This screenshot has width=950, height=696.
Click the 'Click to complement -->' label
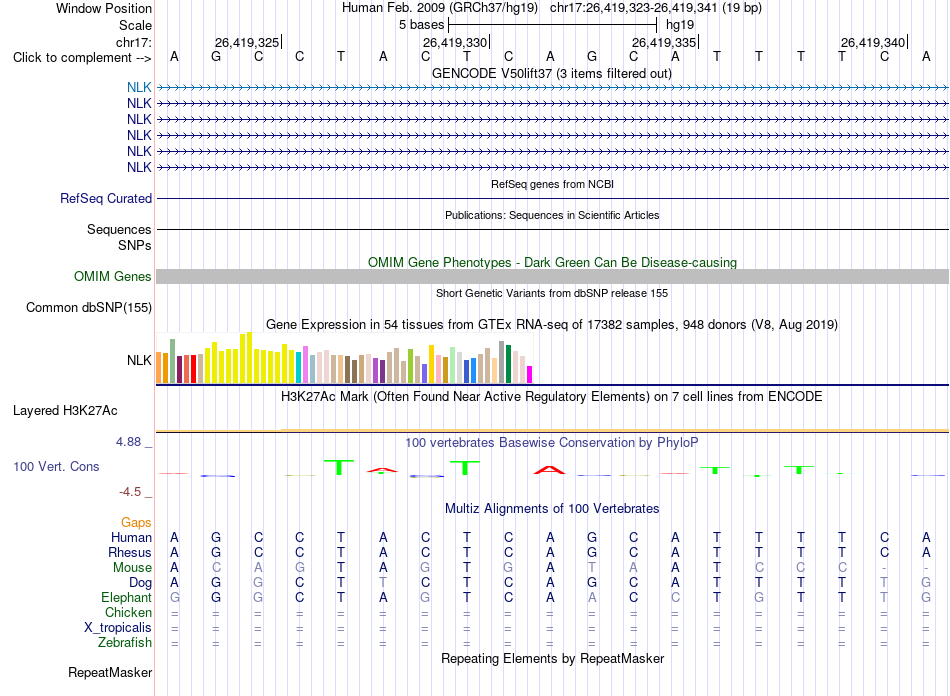(x=82, y=58)
